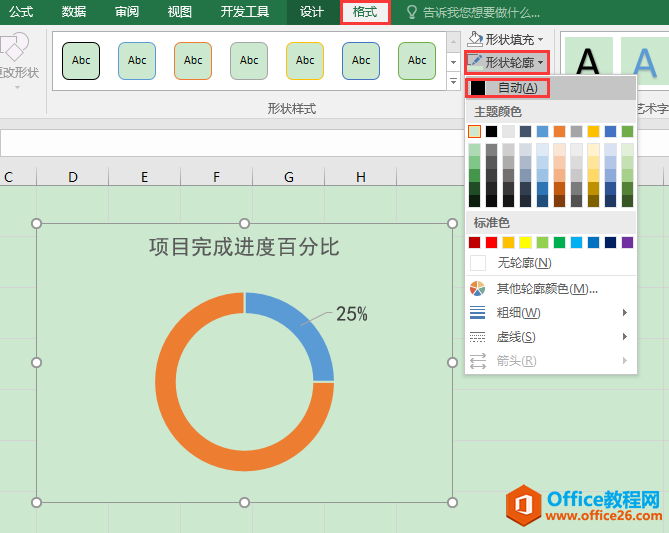Image resolution: width=669 pixels, height=533 pixels.
Task: Click chart title 项目完成进度百分比
Action: coord(244,247)
